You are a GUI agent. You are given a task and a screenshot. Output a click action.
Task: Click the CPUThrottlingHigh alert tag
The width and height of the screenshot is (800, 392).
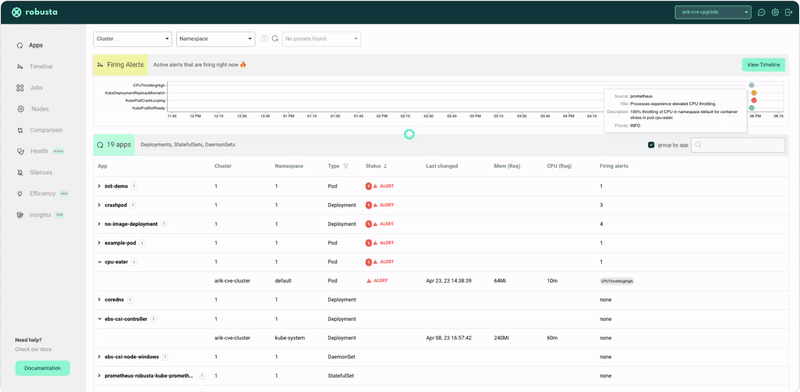click(x=617, y=281)
